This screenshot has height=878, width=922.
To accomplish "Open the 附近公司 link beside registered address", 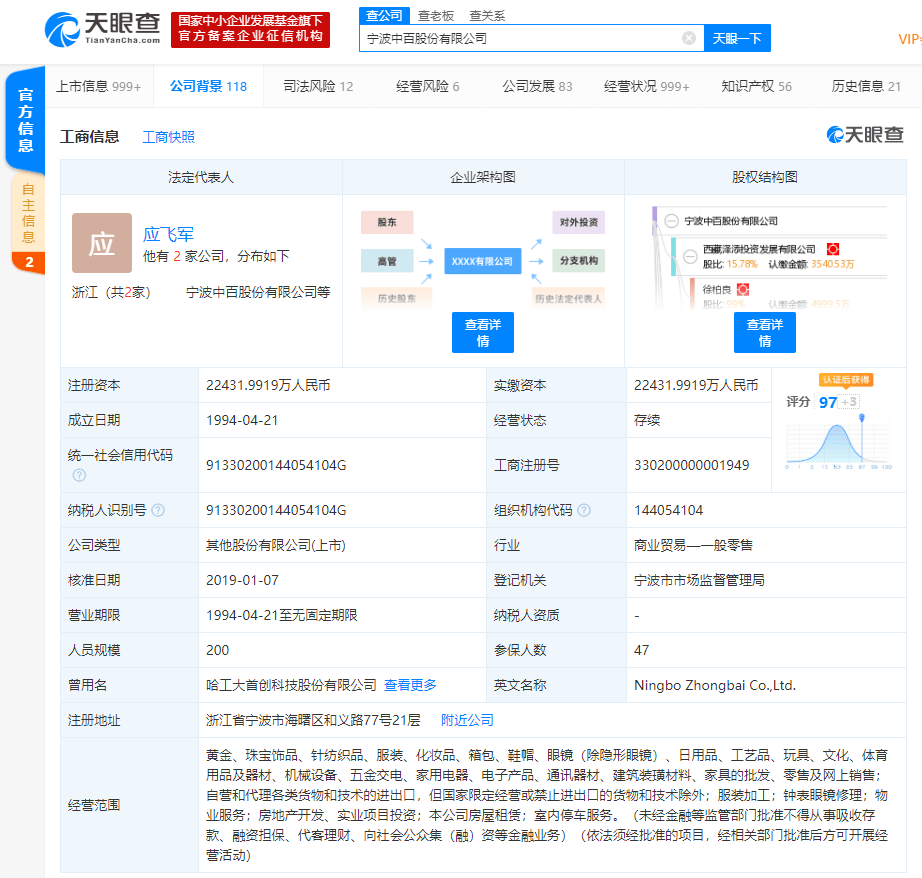I will pyautogui.click(x=465, y=720).
